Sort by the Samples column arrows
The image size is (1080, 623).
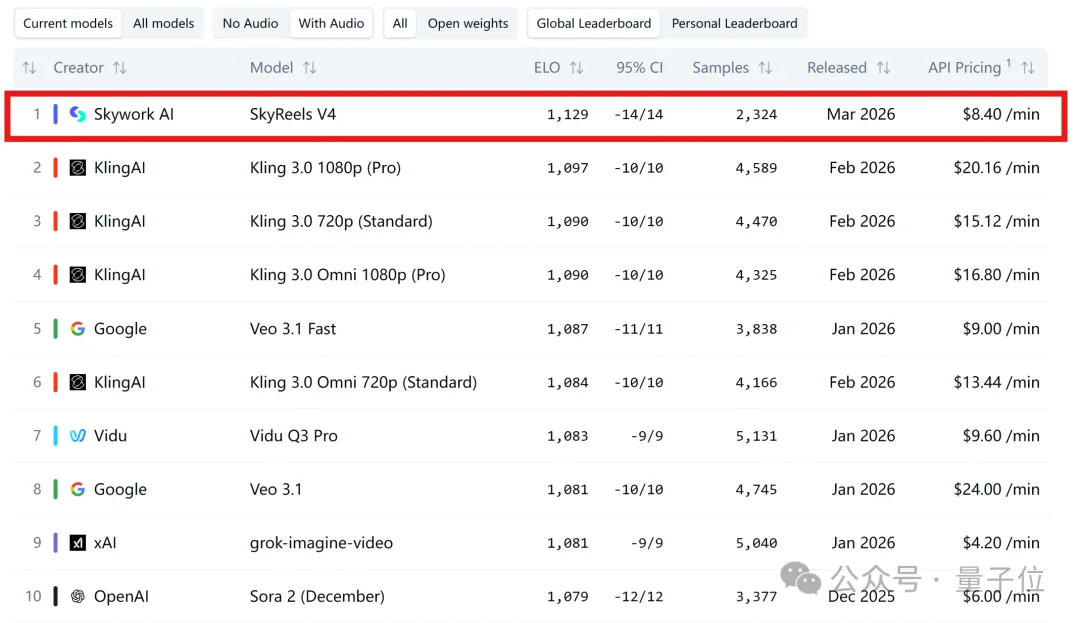[765, 68]
